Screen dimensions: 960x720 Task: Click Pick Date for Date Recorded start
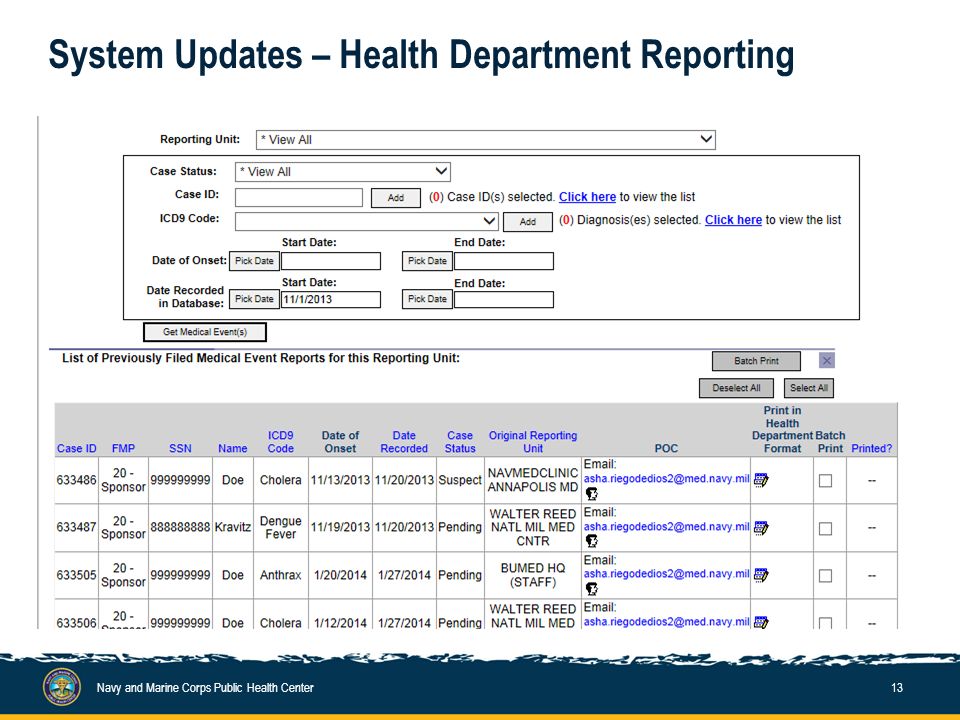click(254, 299)
